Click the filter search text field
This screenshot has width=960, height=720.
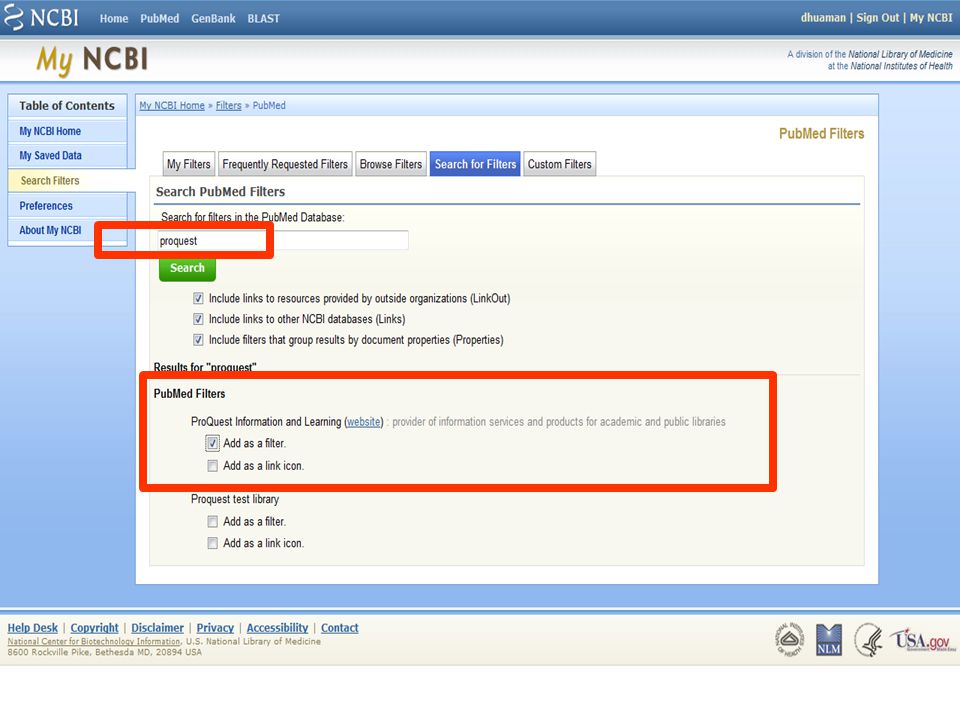[x=283, y=241]
